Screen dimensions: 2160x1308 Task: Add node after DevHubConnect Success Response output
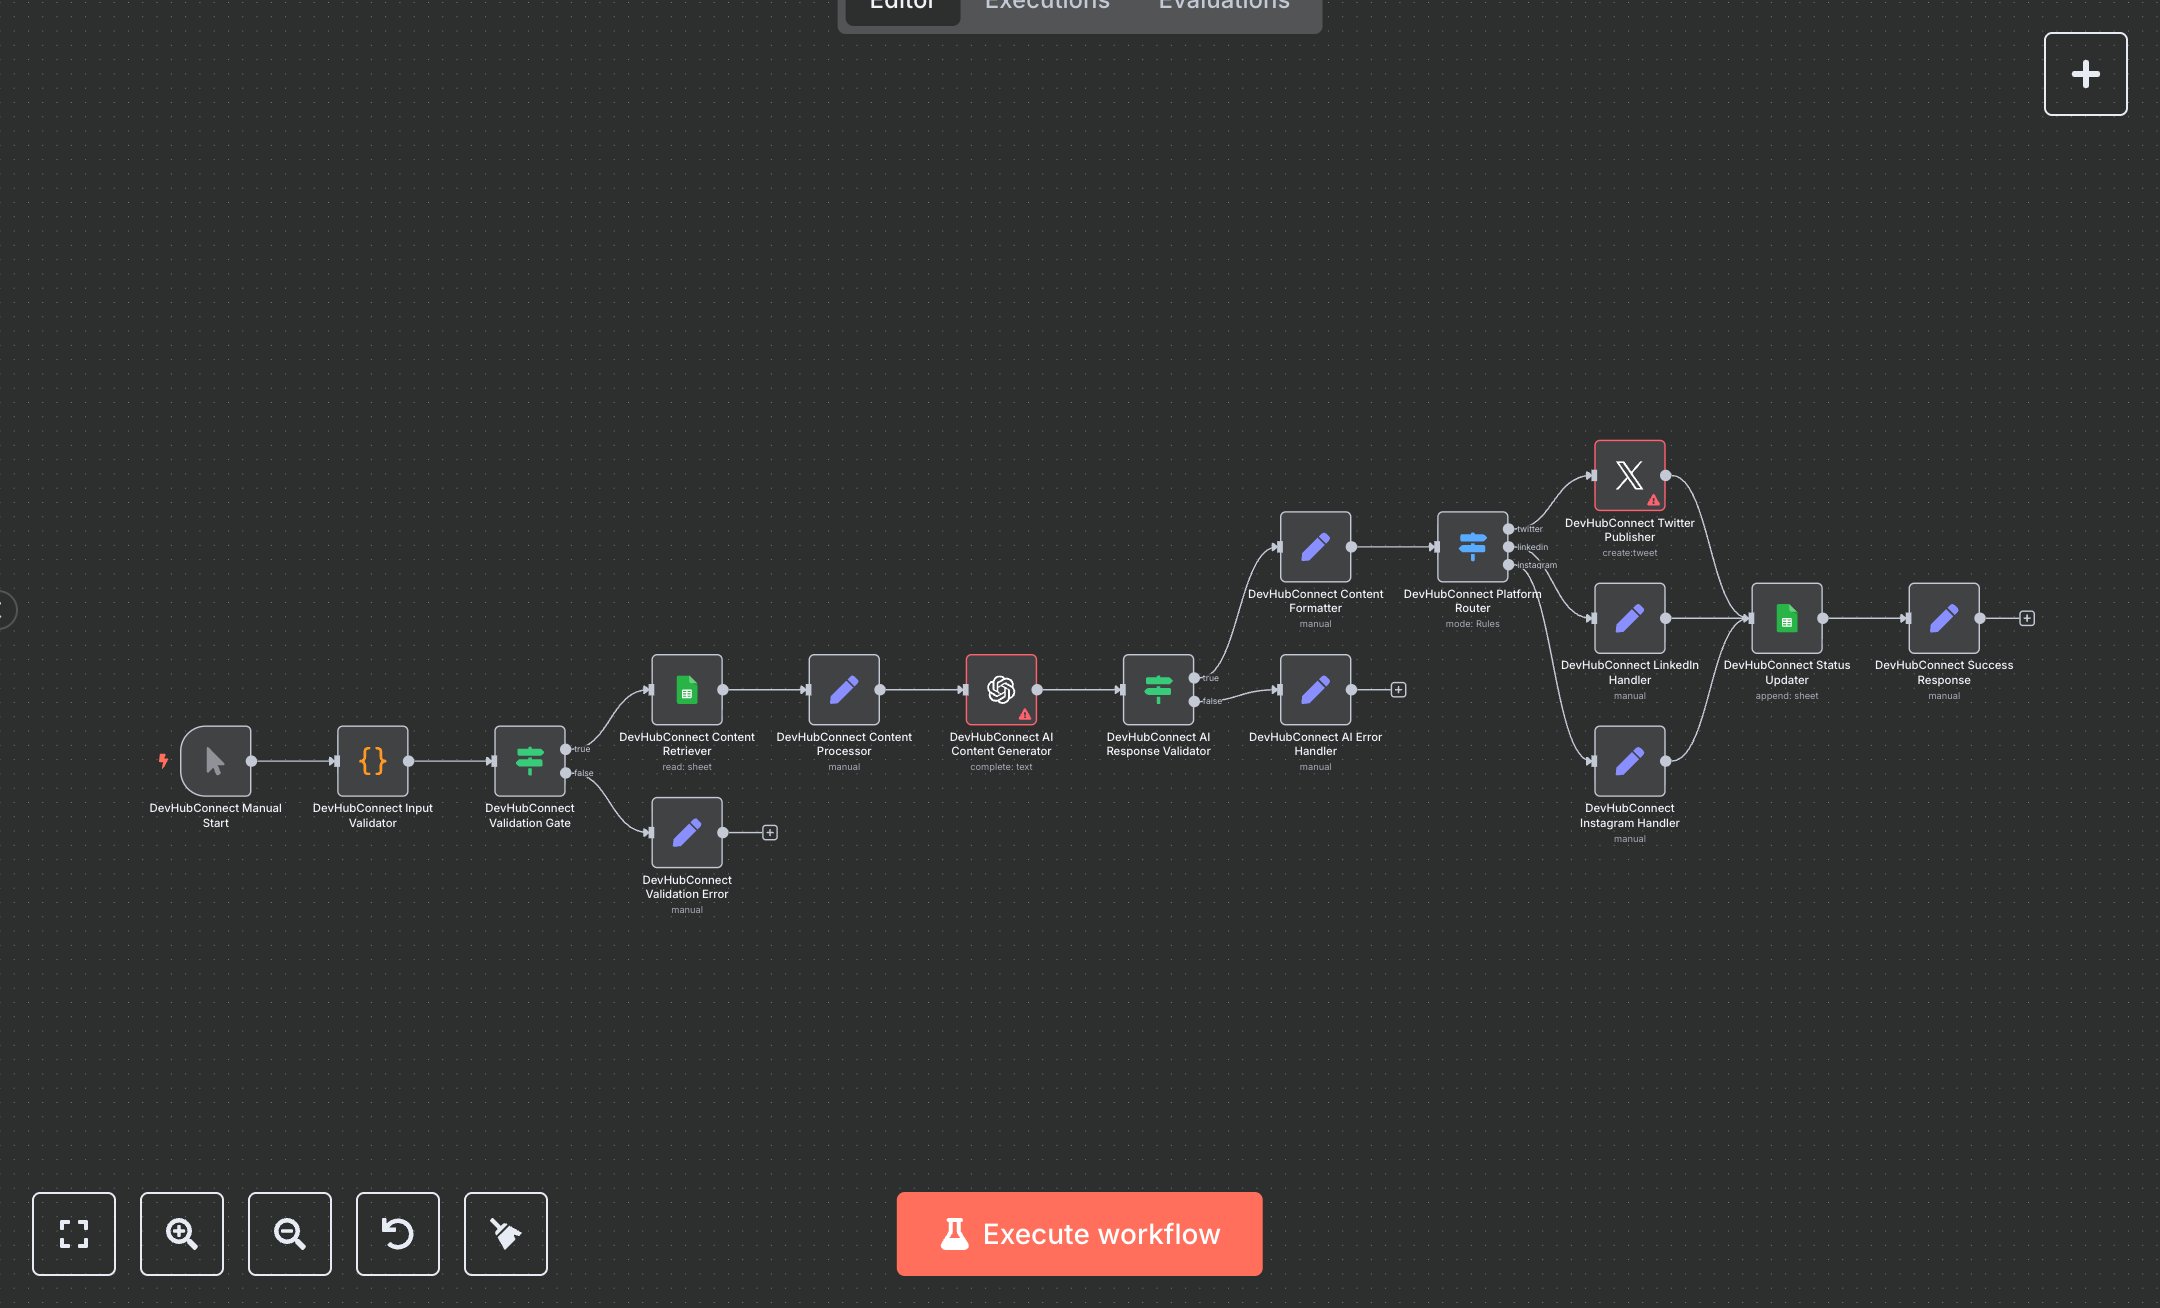pyautogui.click(x=2027, y=619)
